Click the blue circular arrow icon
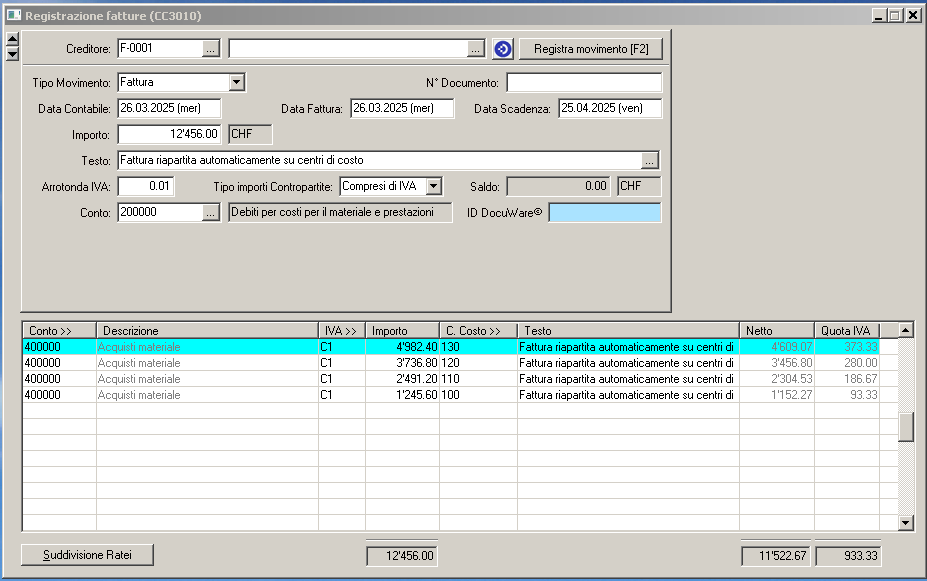This screenshot has width=927, height=581. click(502, 49)
